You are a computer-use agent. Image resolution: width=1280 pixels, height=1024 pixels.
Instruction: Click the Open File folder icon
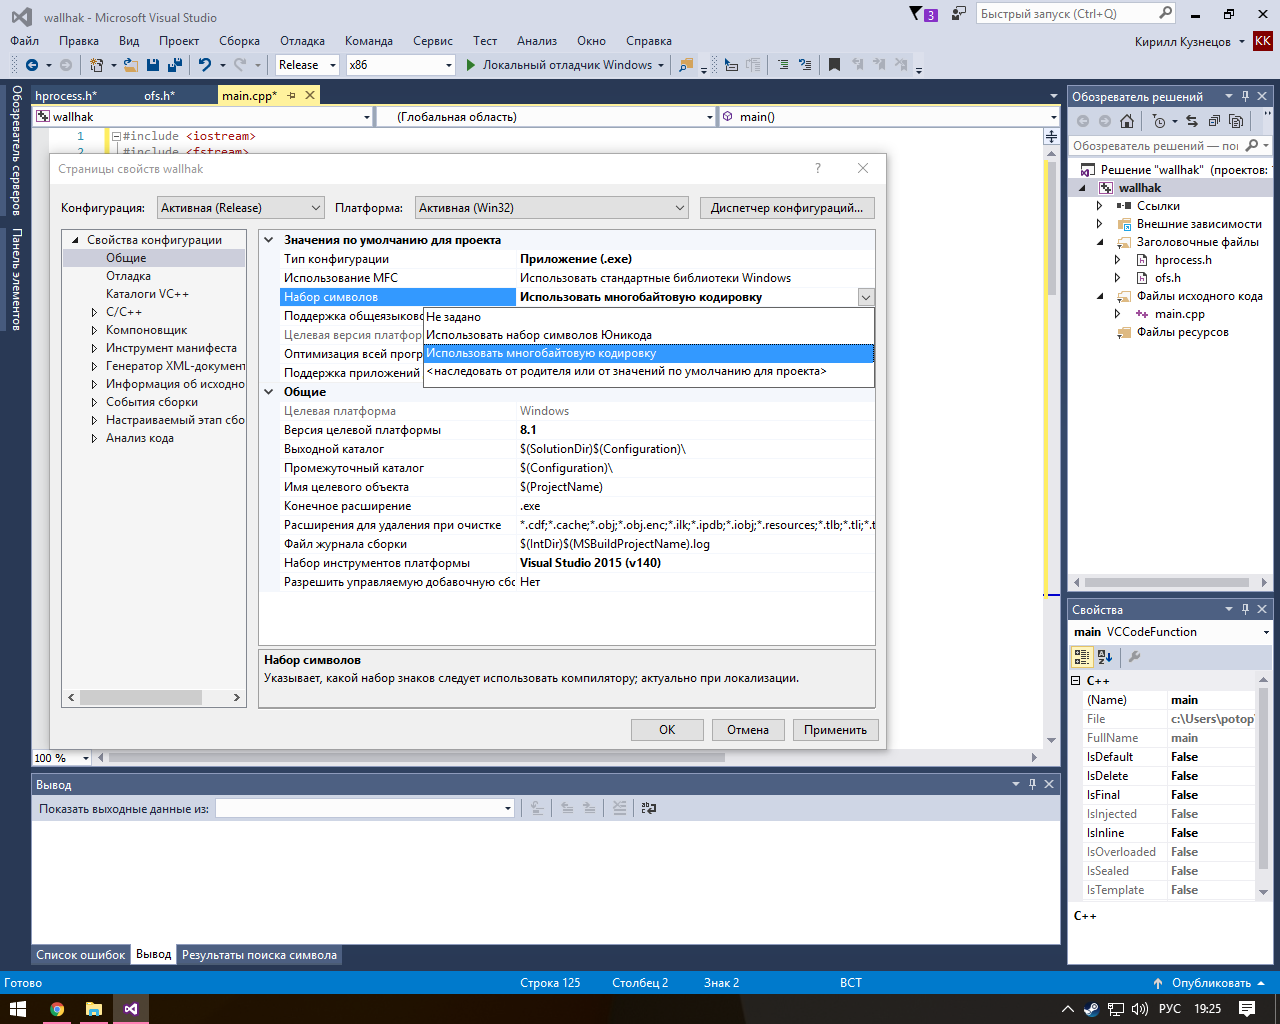click(130, 65)
